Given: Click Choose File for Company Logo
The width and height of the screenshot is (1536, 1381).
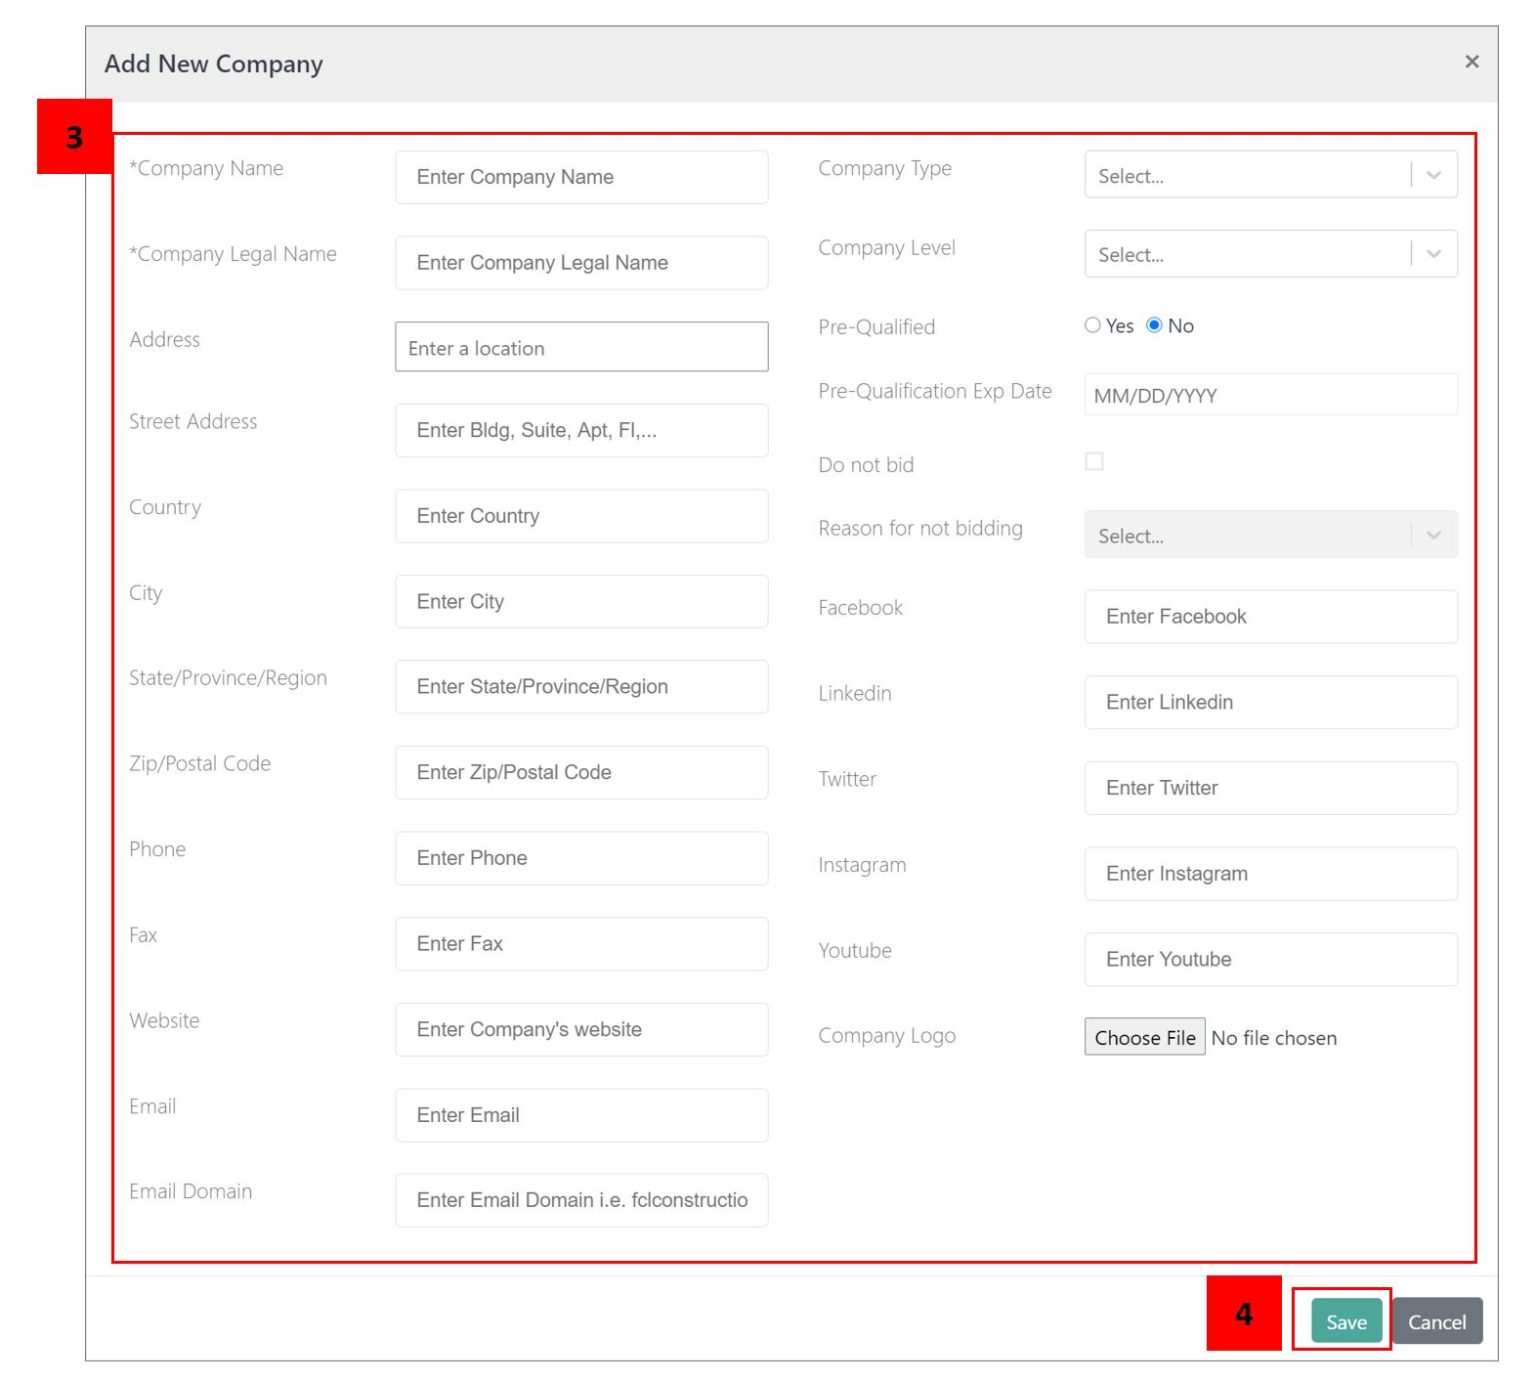Looking at the screenshot, I should click(x=1144, y=1037).
